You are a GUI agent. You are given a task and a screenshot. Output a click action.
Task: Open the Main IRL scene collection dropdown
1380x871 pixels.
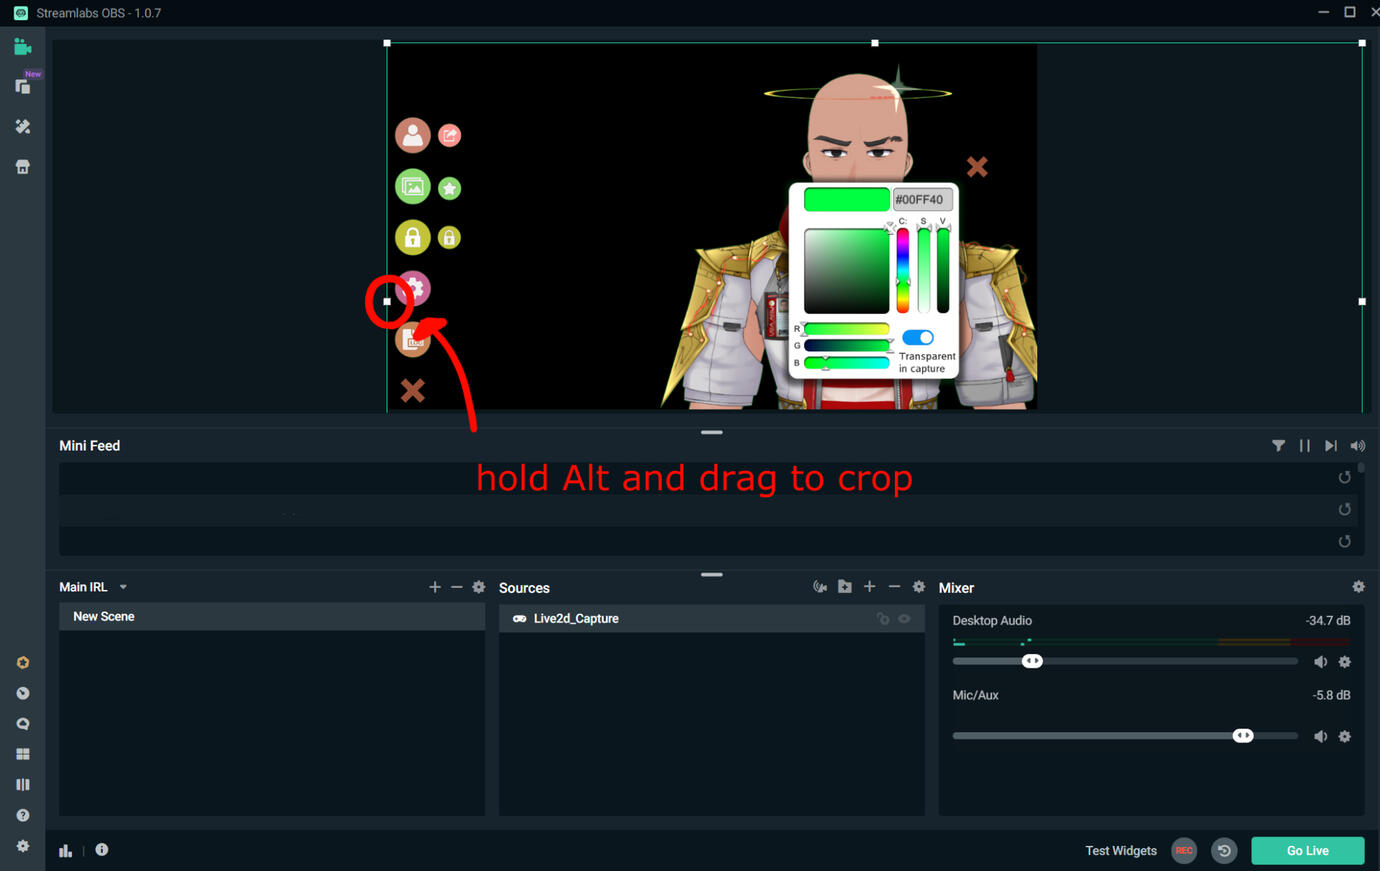pyautogui.click(x=123, y=588)
